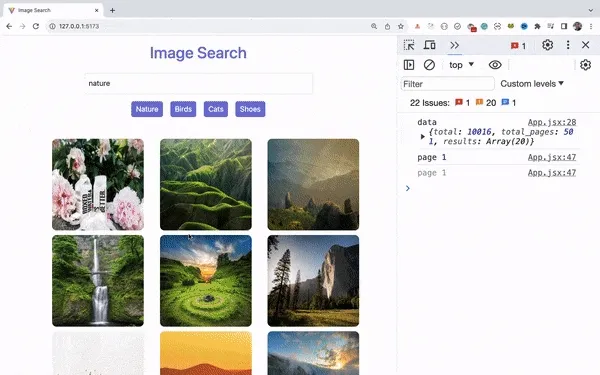Activate DevTools inspect element picker
Screen dimensions: 600x375
coord(409,45)
